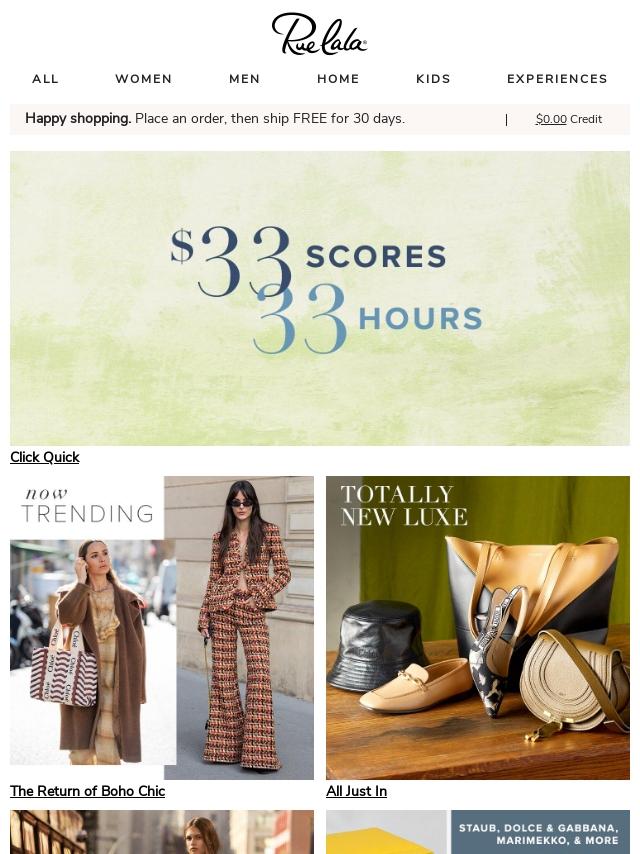Follow the Click Quick link

click(x=45, y=457)
